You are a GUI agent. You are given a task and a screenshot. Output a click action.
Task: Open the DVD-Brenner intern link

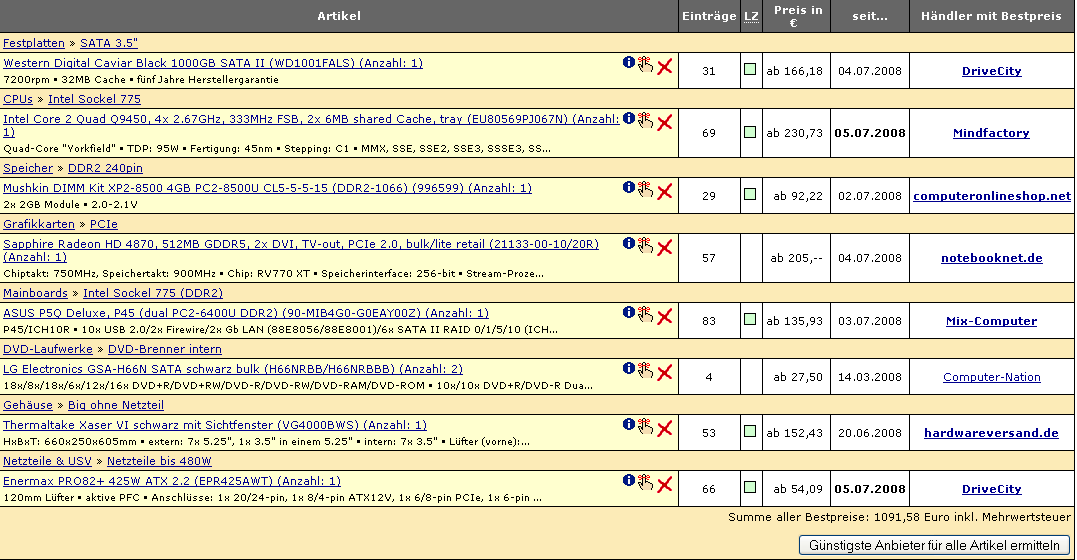pyautogui.click(x=165, y=349)
